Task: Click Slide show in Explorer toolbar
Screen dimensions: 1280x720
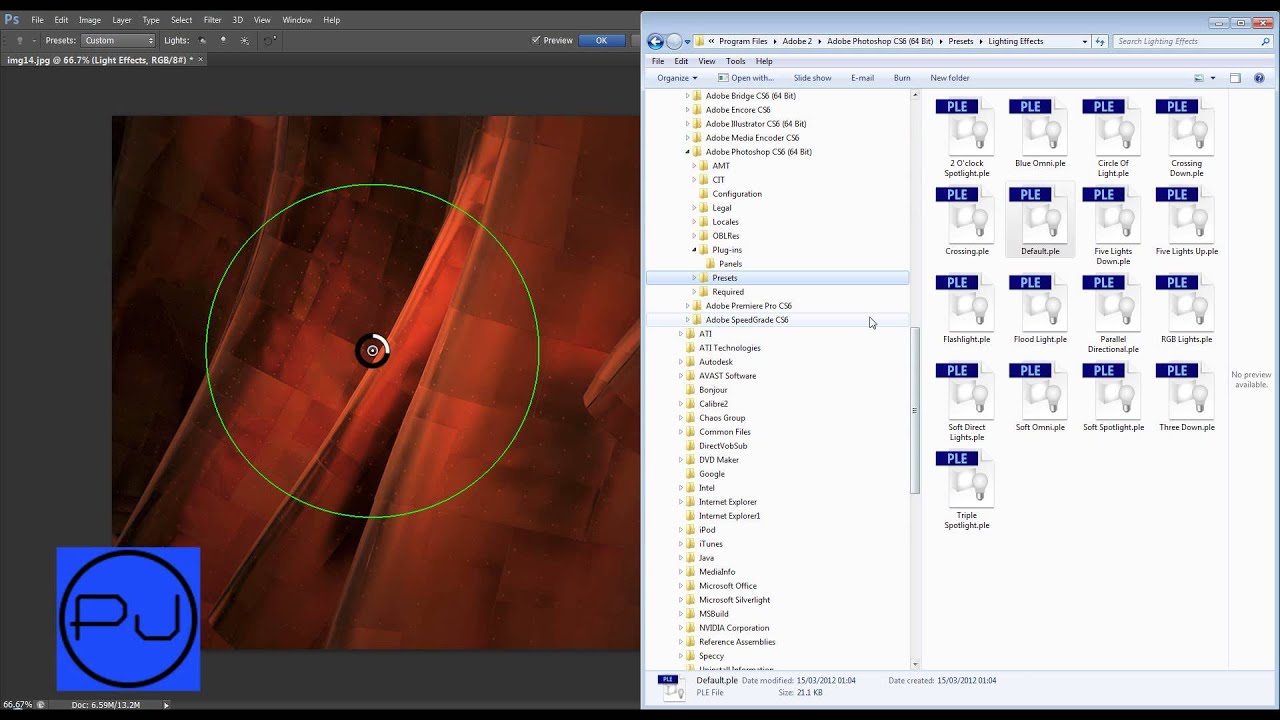Action: (x=812, y=78)
